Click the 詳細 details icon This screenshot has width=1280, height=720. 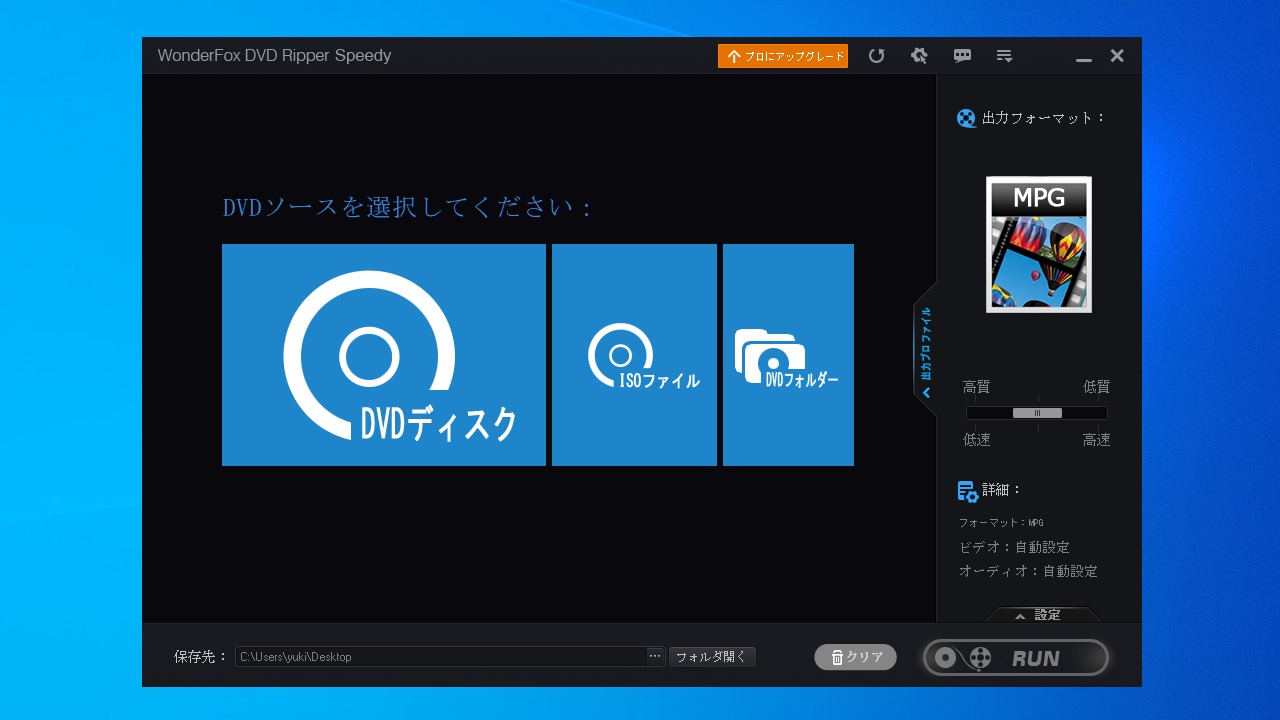pyautogui.click(x=967, y=491)
